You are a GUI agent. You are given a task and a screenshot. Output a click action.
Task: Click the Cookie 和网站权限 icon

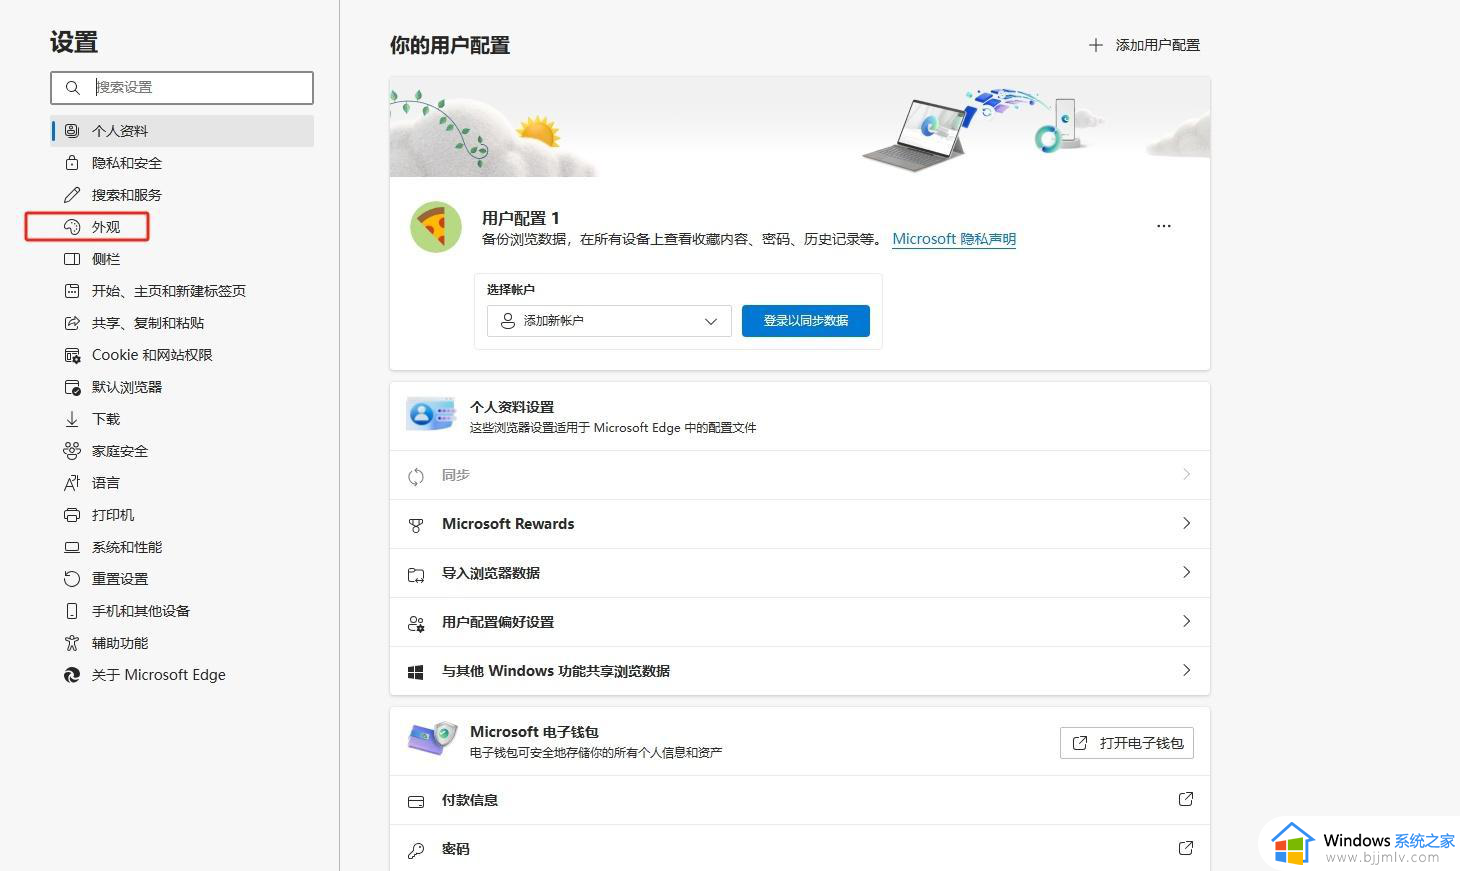72,355
